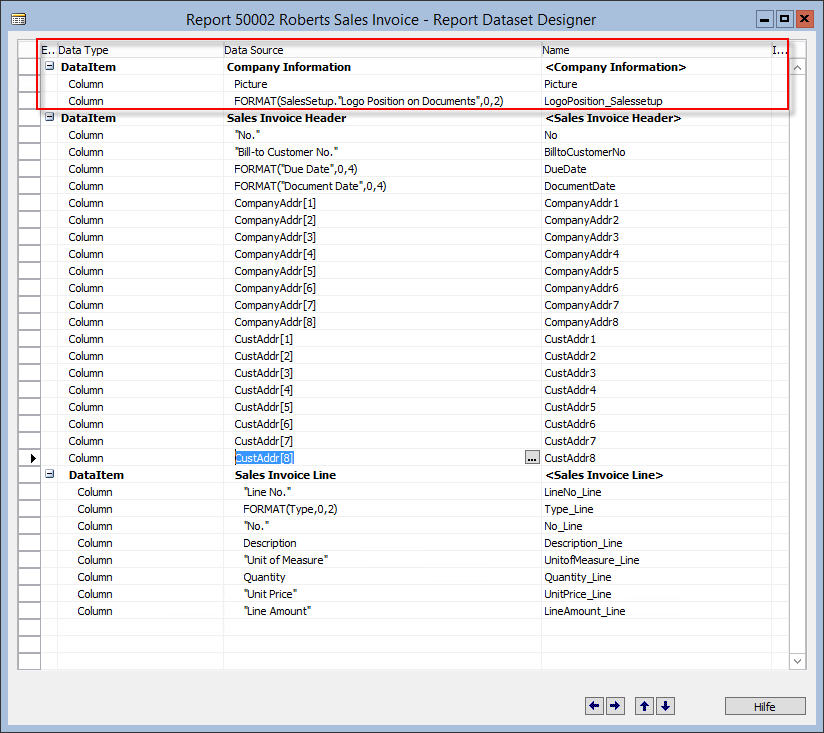The width and height of the screenshot is (824, 733).
Task: Select the FORMAT(Type,0,2) cell
Action: pyautogui.click(x=382, y=509)
